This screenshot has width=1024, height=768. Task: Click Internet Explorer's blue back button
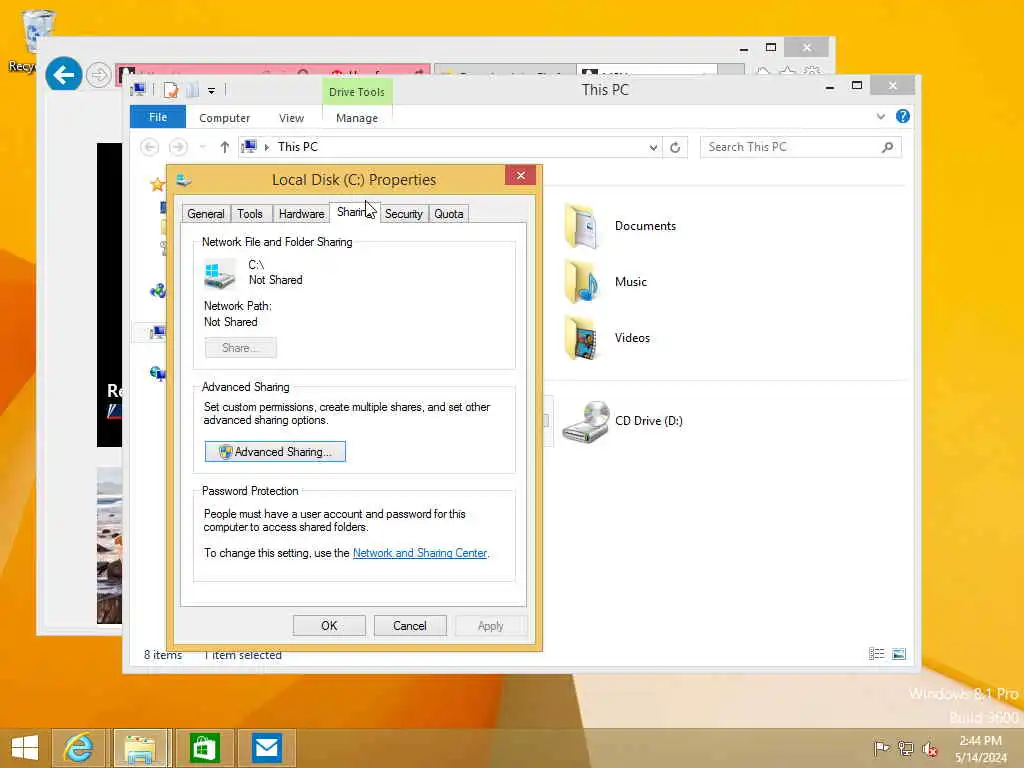point(64,74)
